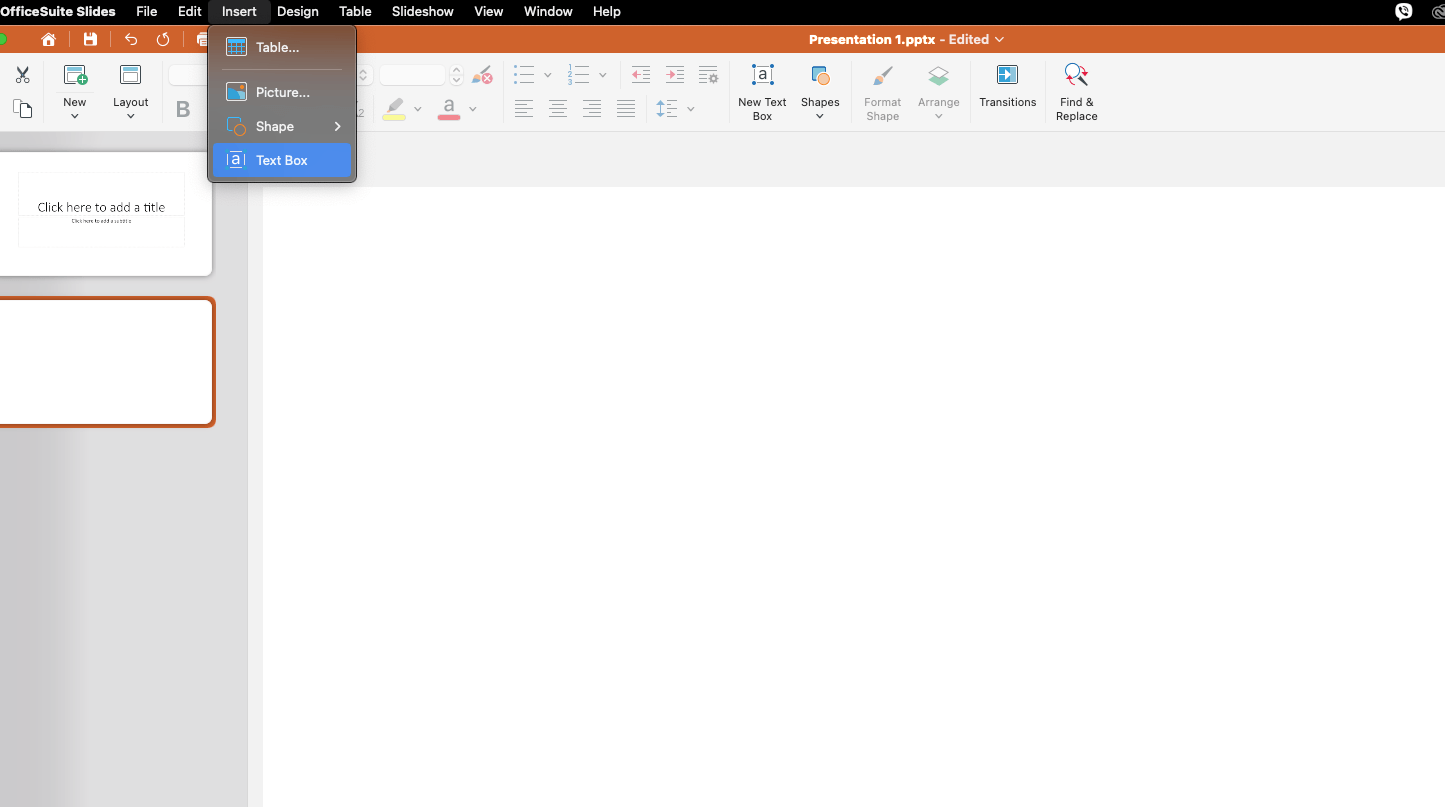Open the Shape submenu
Viewport: 1445px width, 807px height.
(x=282, y=126)
